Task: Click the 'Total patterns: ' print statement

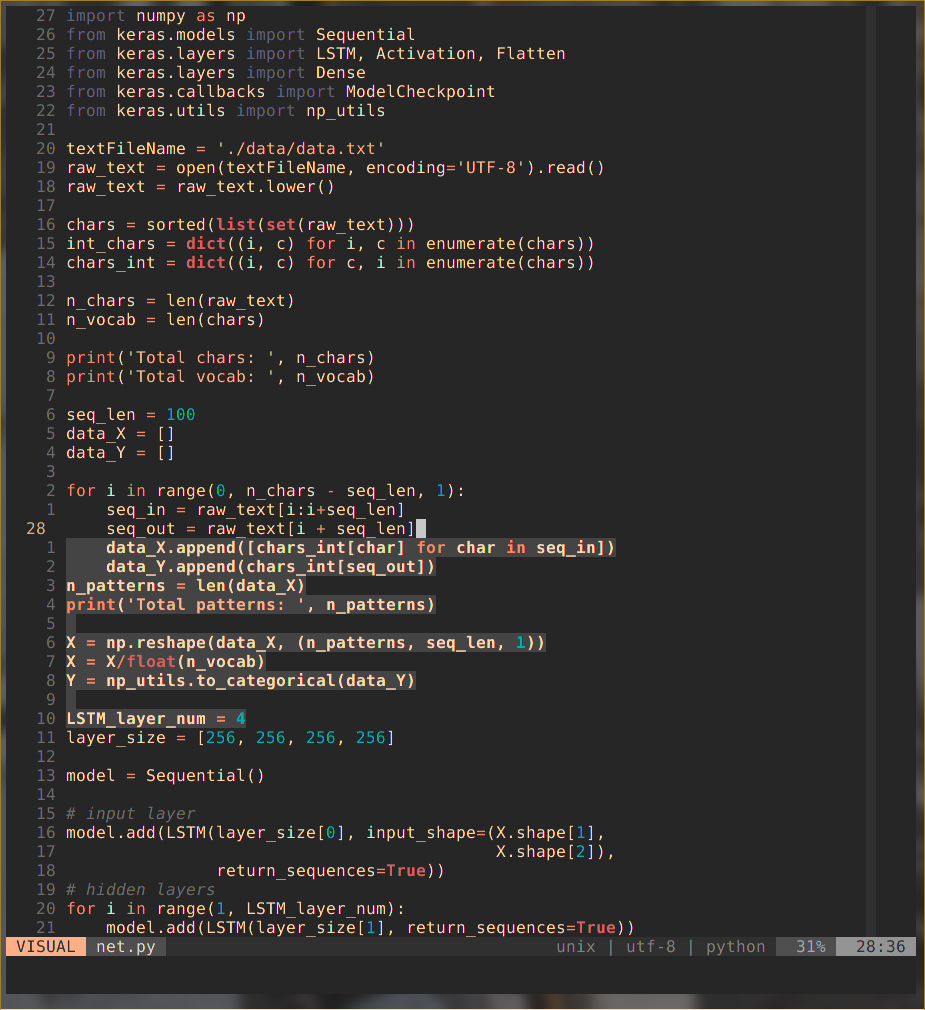Action: pos(251,605)
